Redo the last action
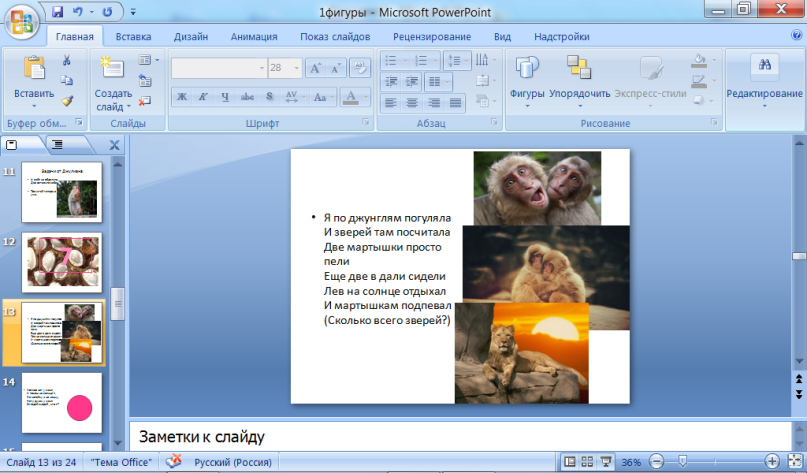 [107, 11]
